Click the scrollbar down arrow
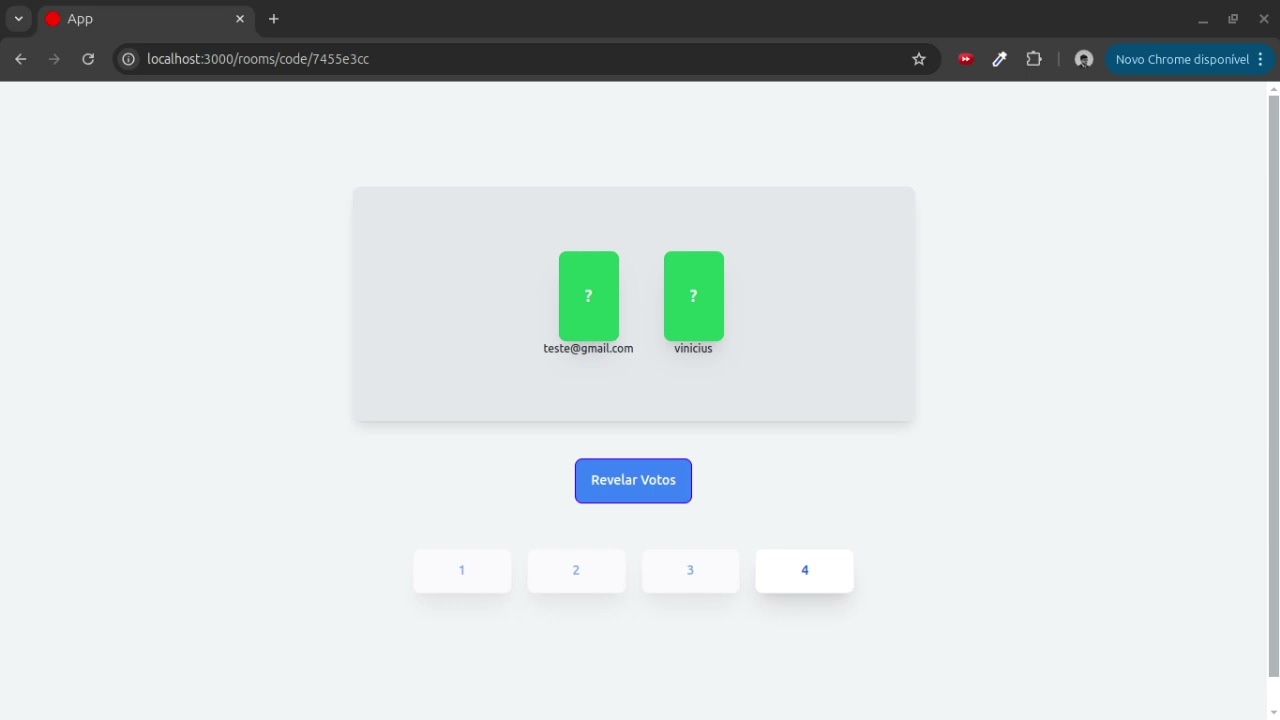The height and width of the screenshot is (720, 1280). point(1273,712)
